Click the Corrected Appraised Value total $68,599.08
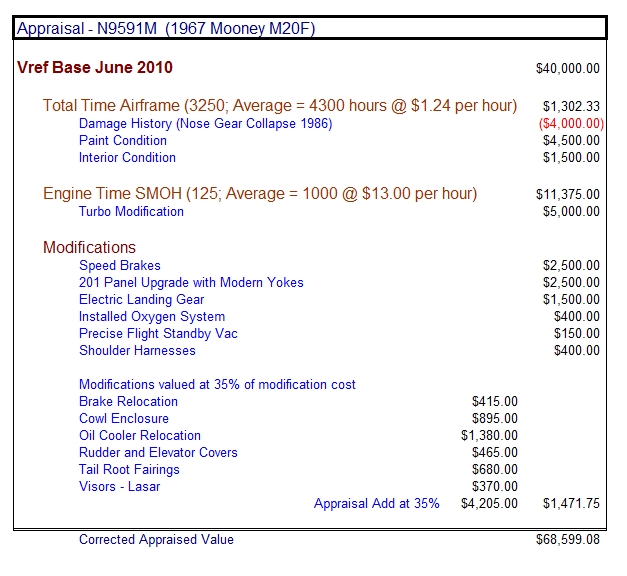This screenshot has width=627, height=576. point(567,540)
